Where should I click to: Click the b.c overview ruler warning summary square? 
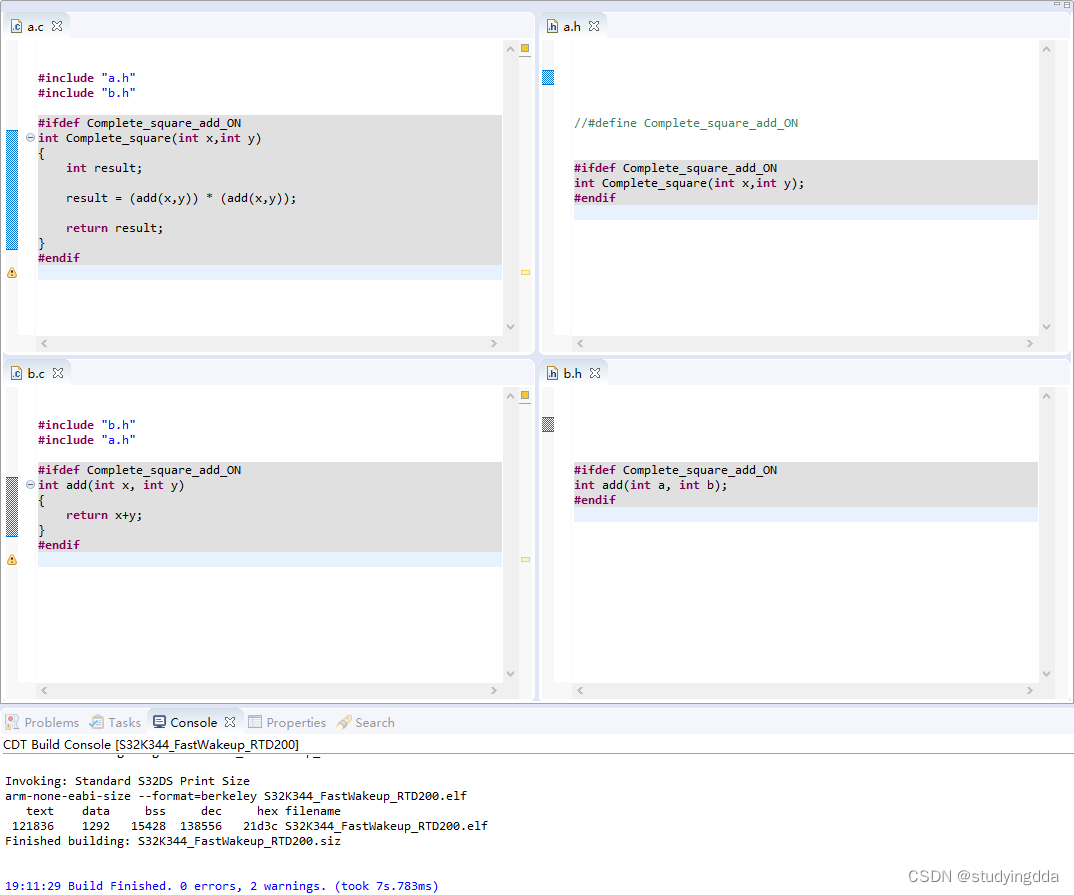[525, 395]
